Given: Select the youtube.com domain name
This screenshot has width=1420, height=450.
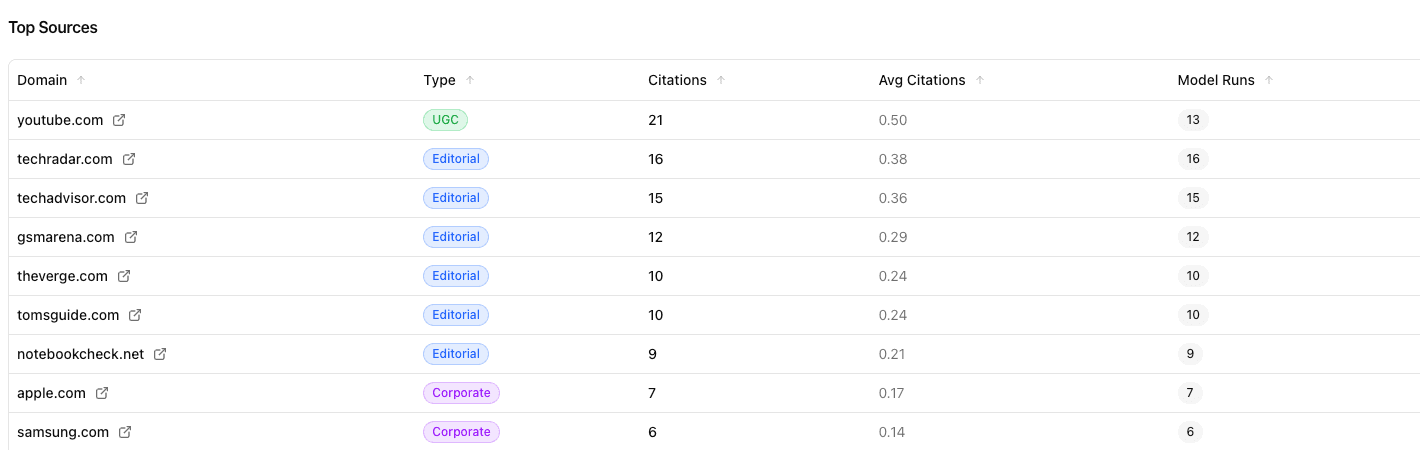Looking at the screenshot, I should (60, 120).
